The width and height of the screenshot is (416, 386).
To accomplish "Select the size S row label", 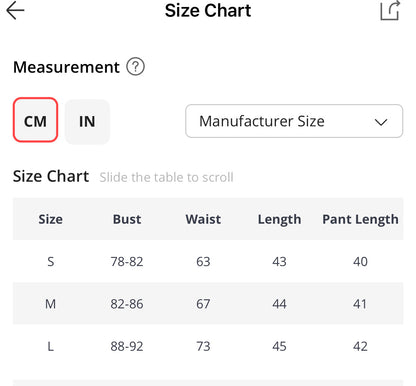I will coord(50,262).
